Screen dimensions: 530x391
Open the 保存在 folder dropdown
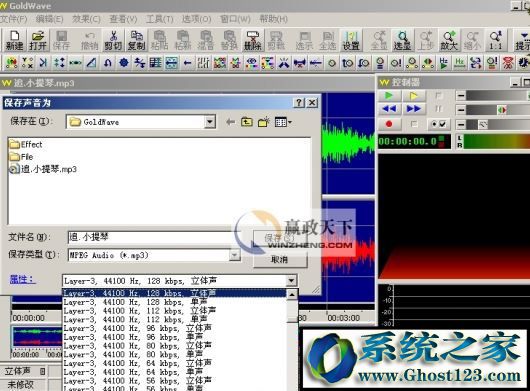pos(210,122)
